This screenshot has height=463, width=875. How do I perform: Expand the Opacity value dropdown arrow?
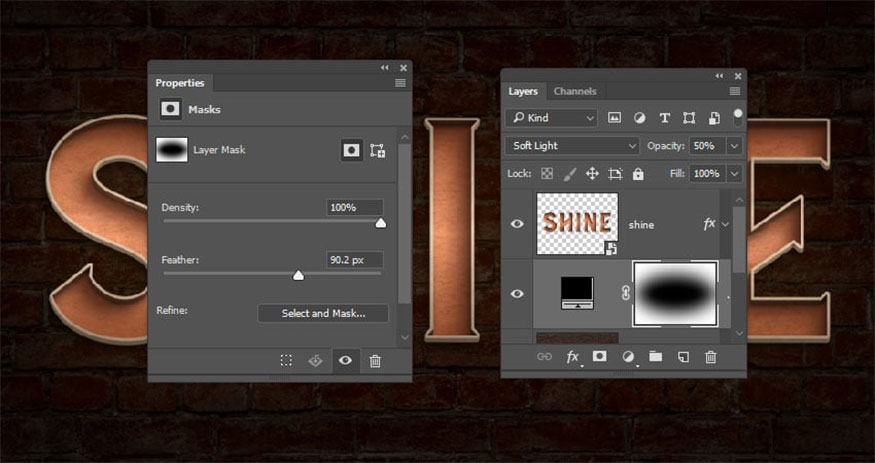pyautogui.click(x=735, y=146)
